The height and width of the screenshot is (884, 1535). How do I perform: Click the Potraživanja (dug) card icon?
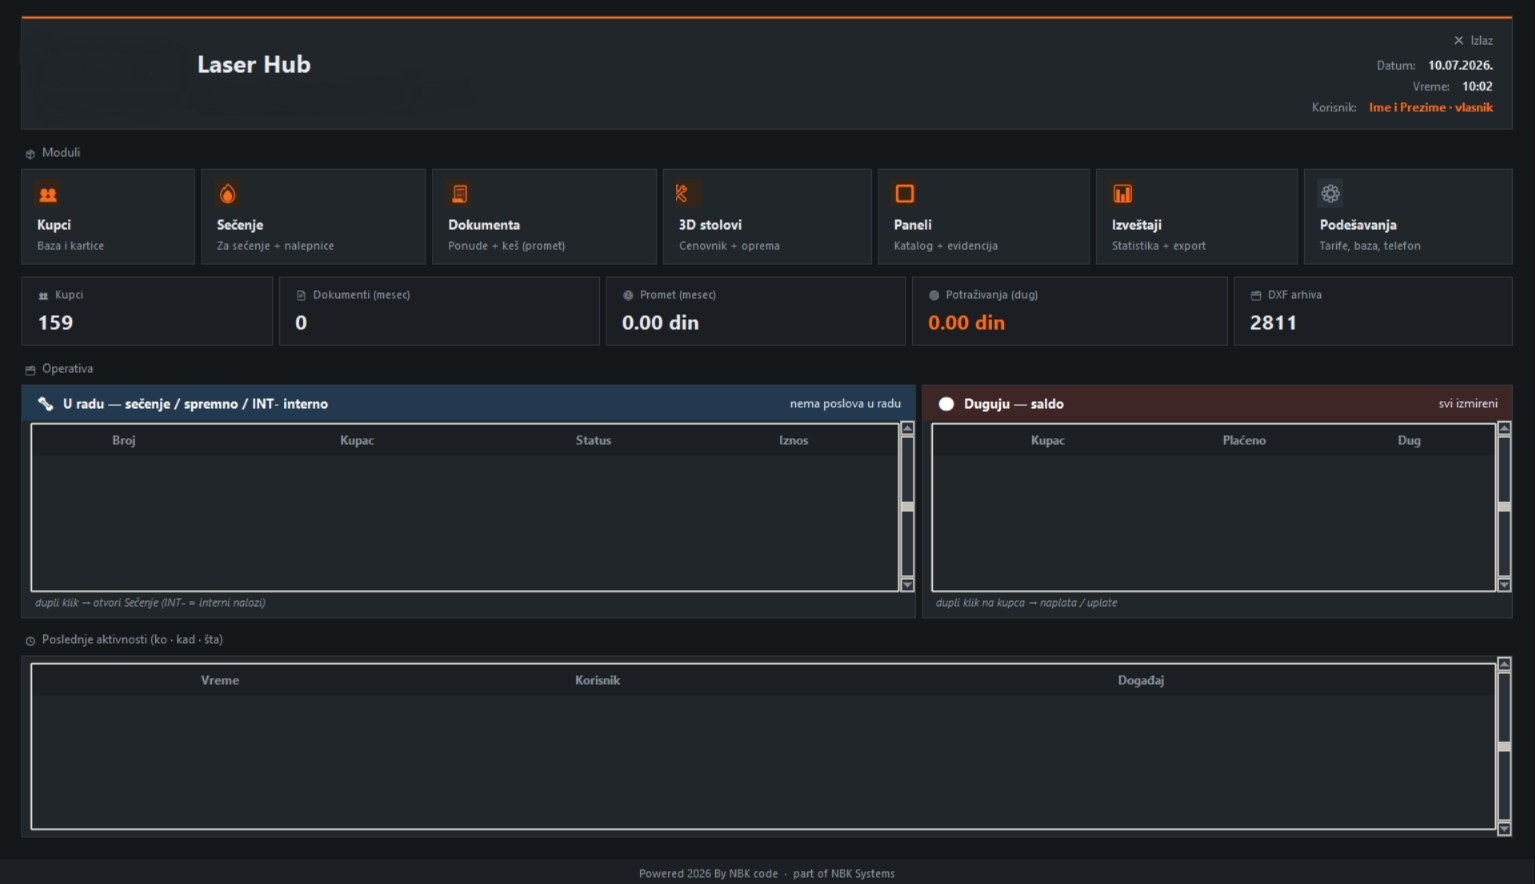click(x=934, y=295)
